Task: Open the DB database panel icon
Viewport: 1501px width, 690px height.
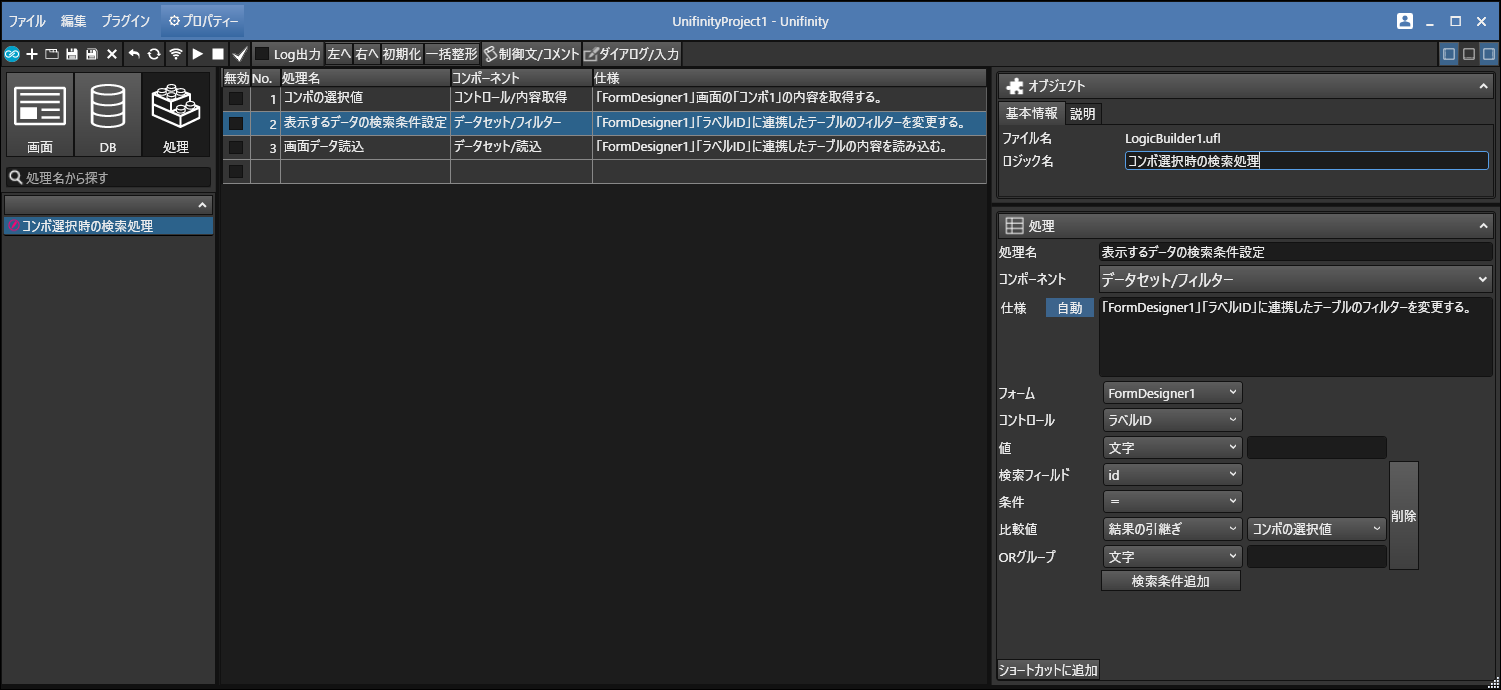Action: tap(107, 114)
